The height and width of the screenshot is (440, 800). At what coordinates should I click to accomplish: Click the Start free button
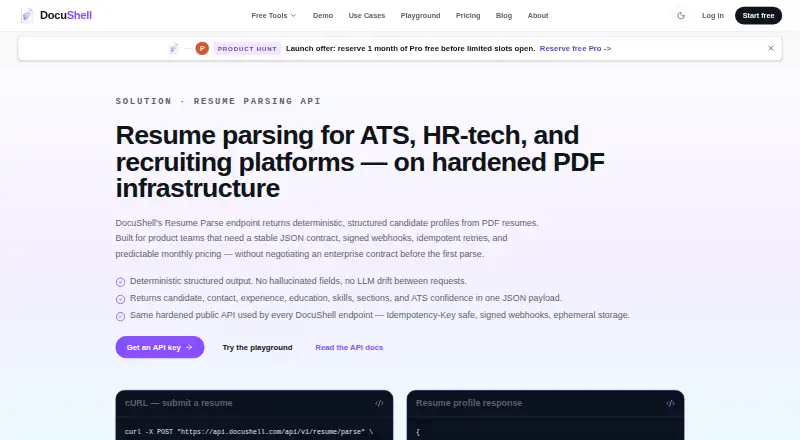click(758, 16)
